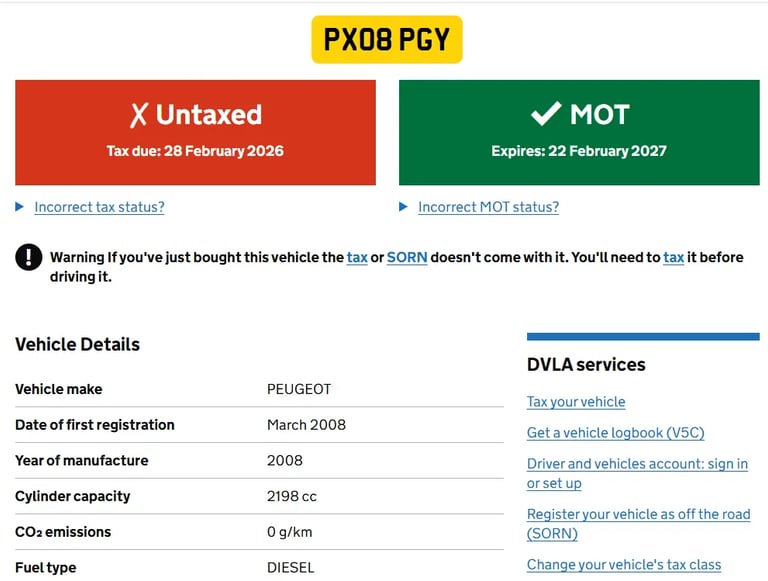
Task: Expand the 'Incorrect MOT status?' arrow
Action: tap(403, 207)
